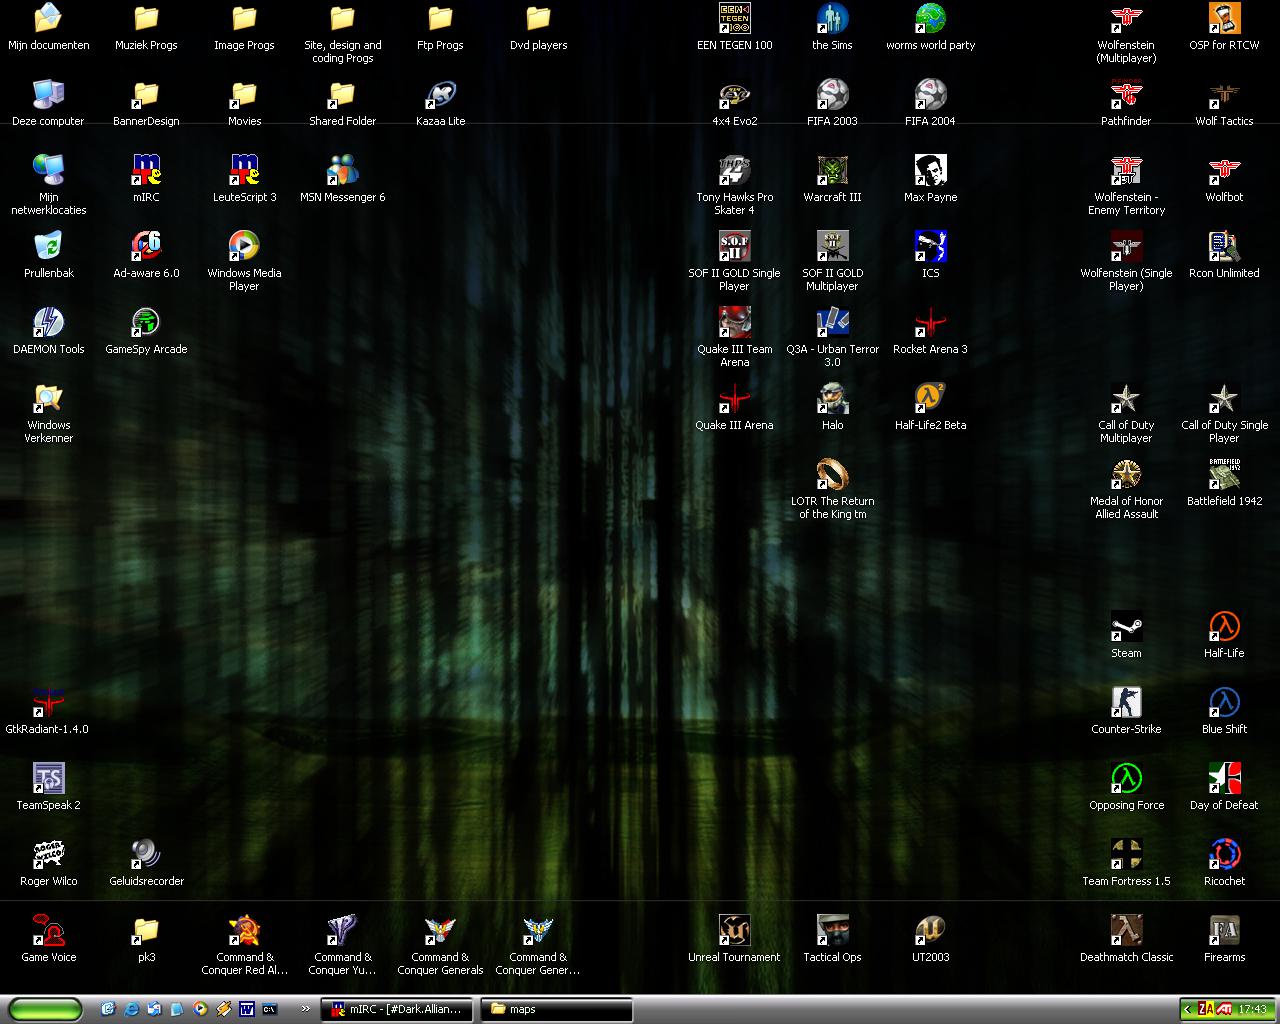1280x1024 pixels.
Task: Open the UT2003 shortcut
Action: 930,930
